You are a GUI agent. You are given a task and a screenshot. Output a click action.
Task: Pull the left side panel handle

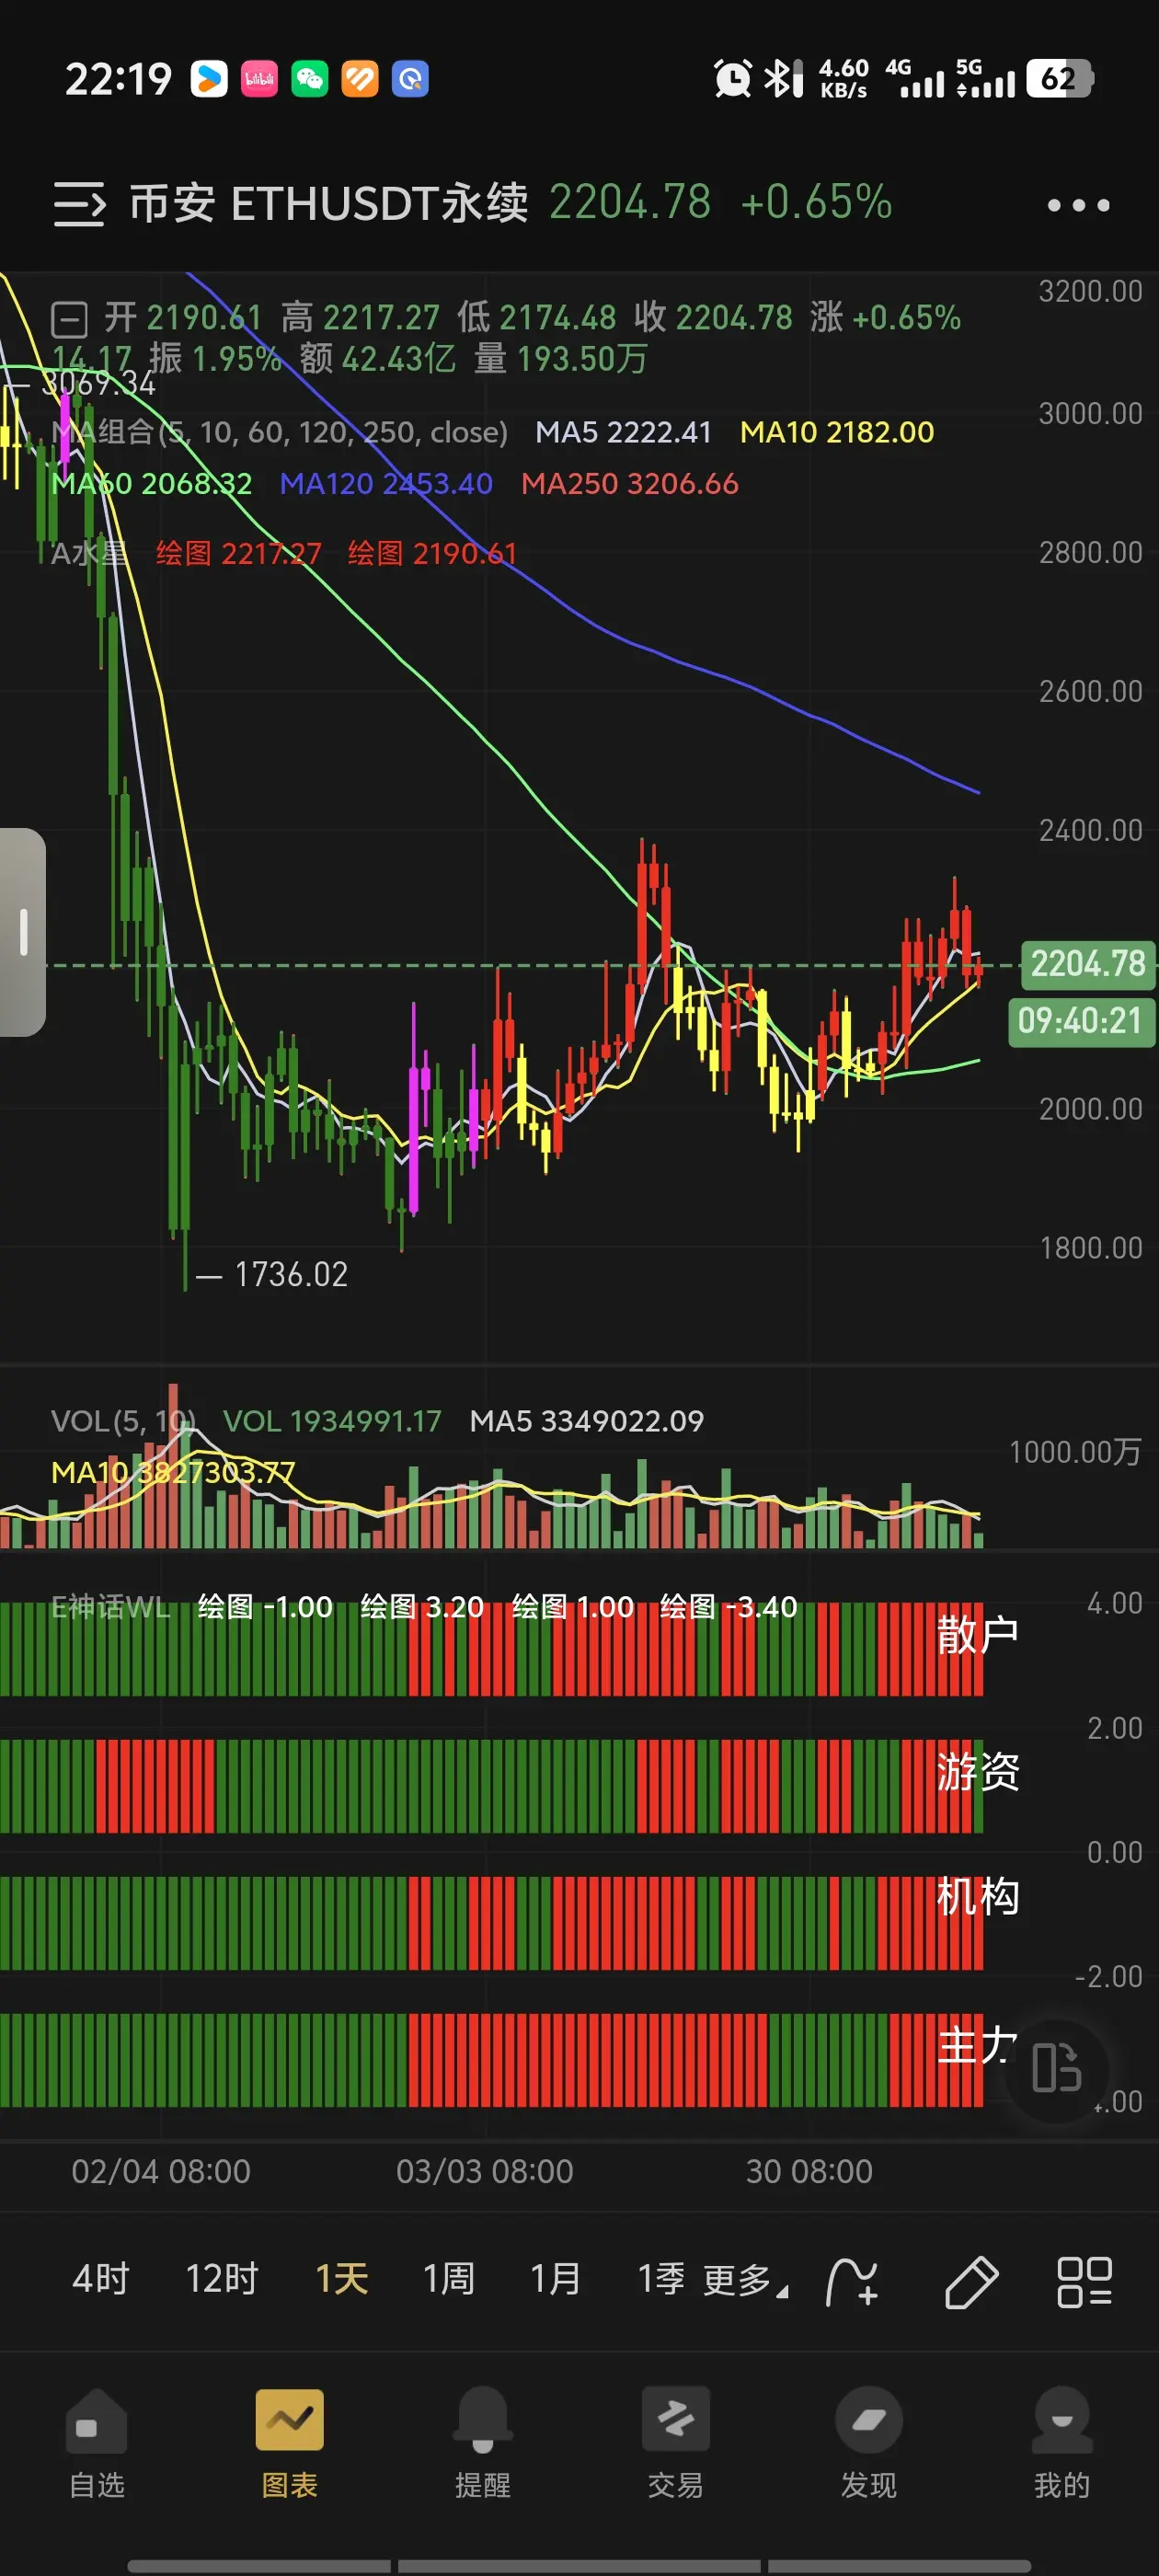[22, 932]
